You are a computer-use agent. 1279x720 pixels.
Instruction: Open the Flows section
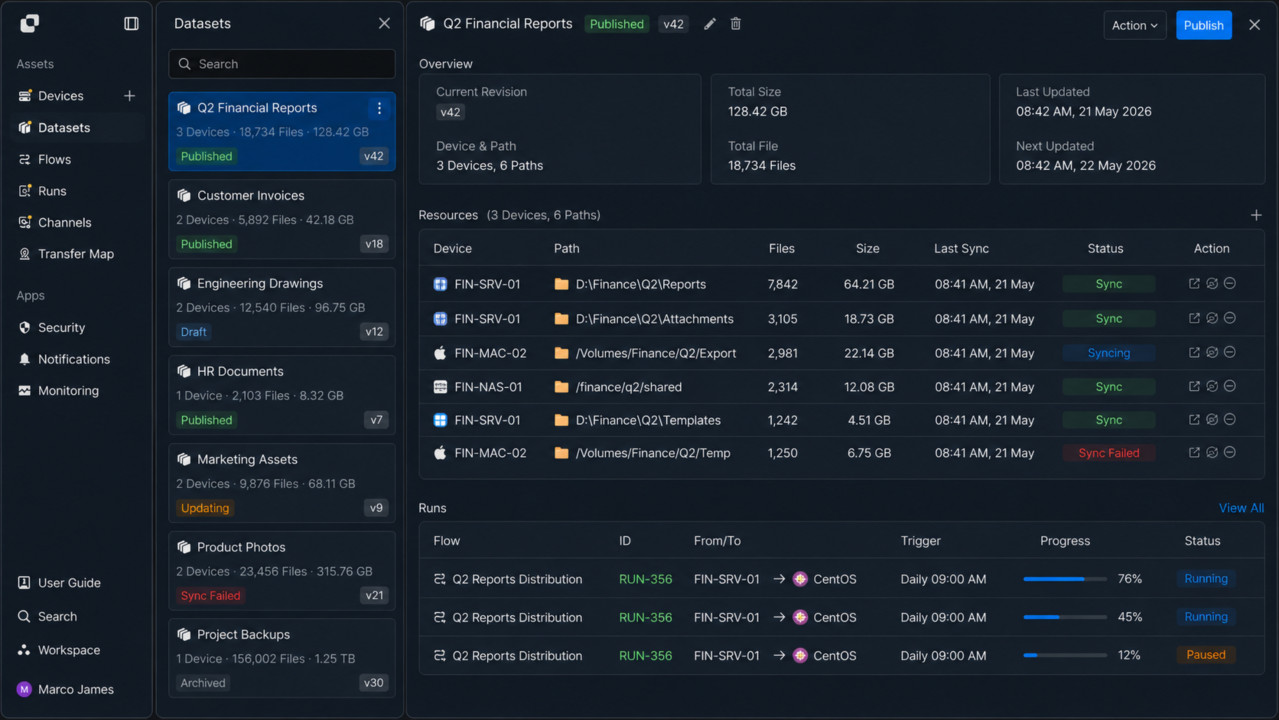[55, 159]
